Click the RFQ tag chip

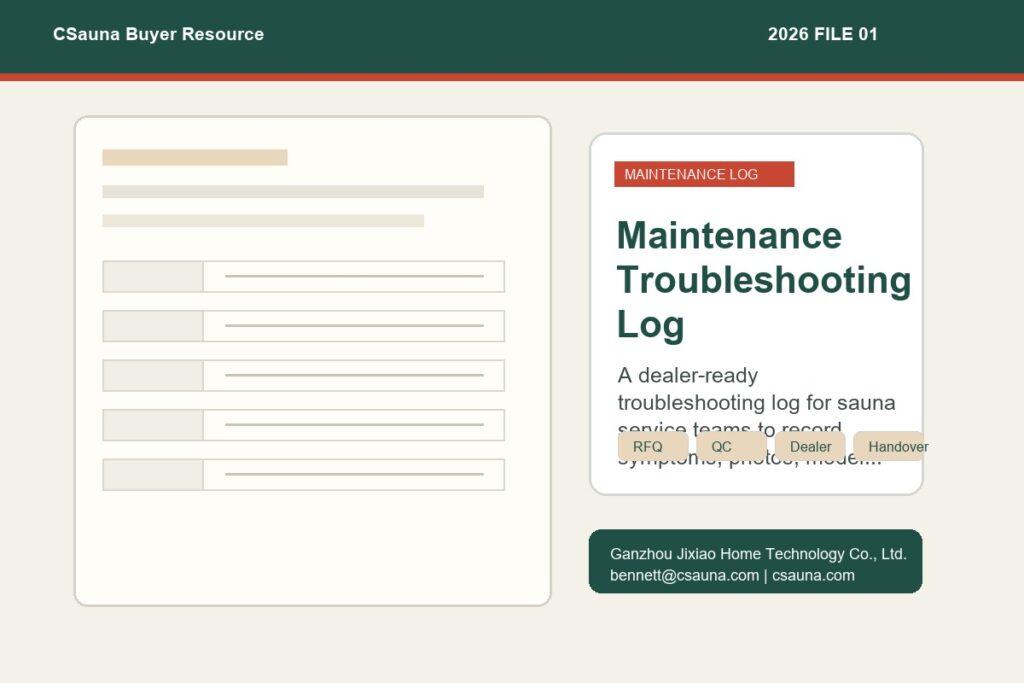(652, 447)
